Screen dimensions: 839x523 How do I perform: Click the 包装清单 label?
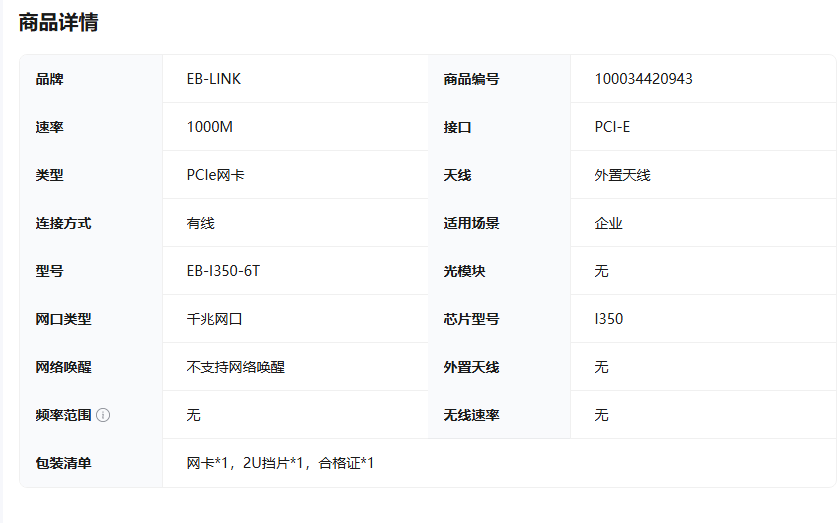tap(63, 463)
